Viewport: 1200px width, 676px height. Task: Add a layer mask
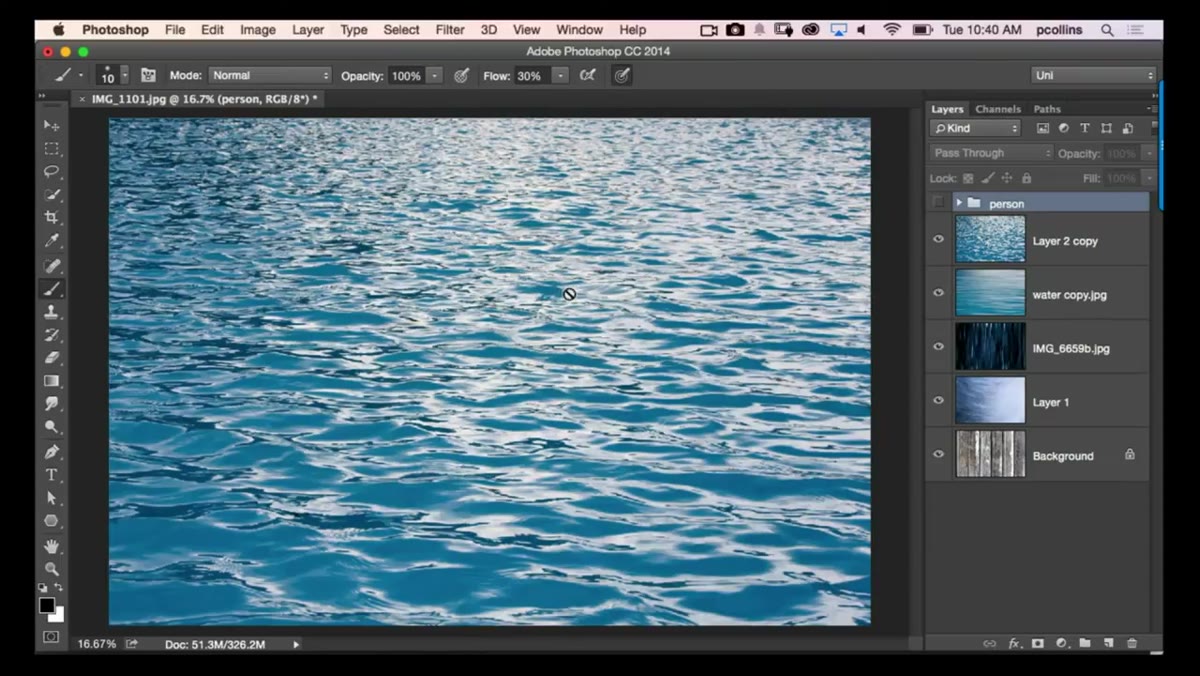(1038, 643)
